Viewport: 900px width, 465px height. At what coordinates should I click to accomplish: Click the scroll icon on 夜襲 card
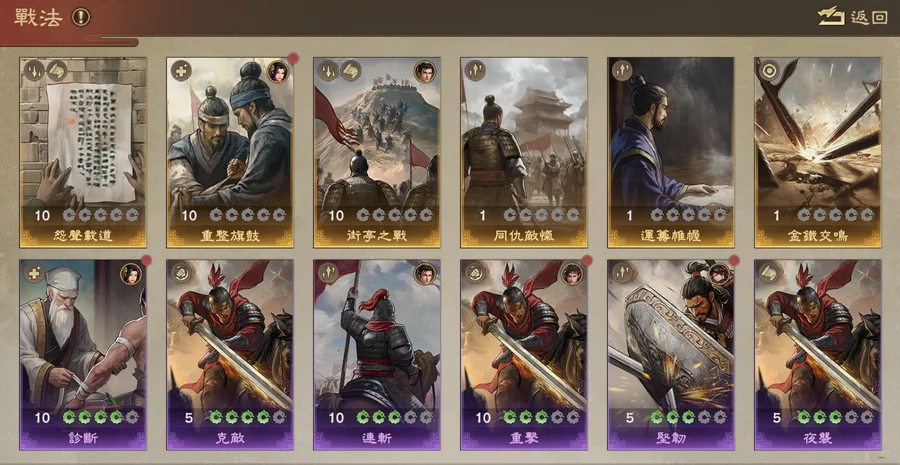[769, 273]
